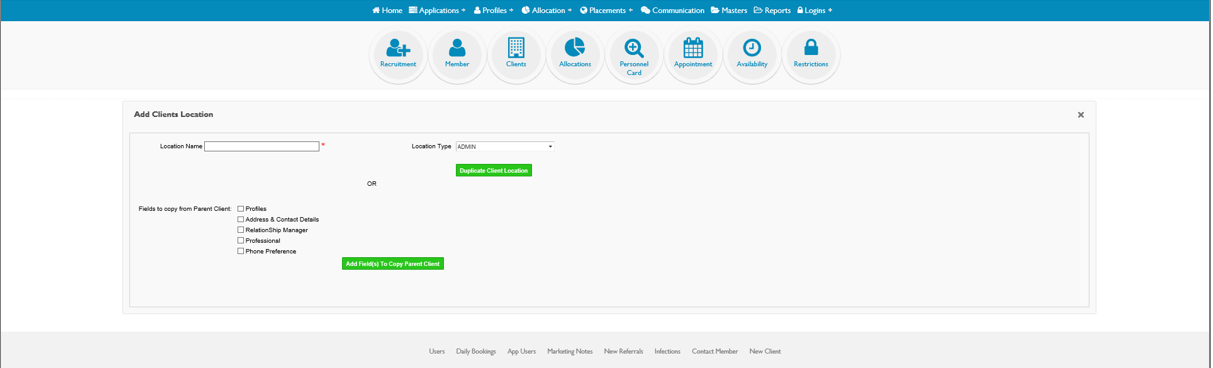
Task: Go to Home in top navigation
Action: pos(387,10)
